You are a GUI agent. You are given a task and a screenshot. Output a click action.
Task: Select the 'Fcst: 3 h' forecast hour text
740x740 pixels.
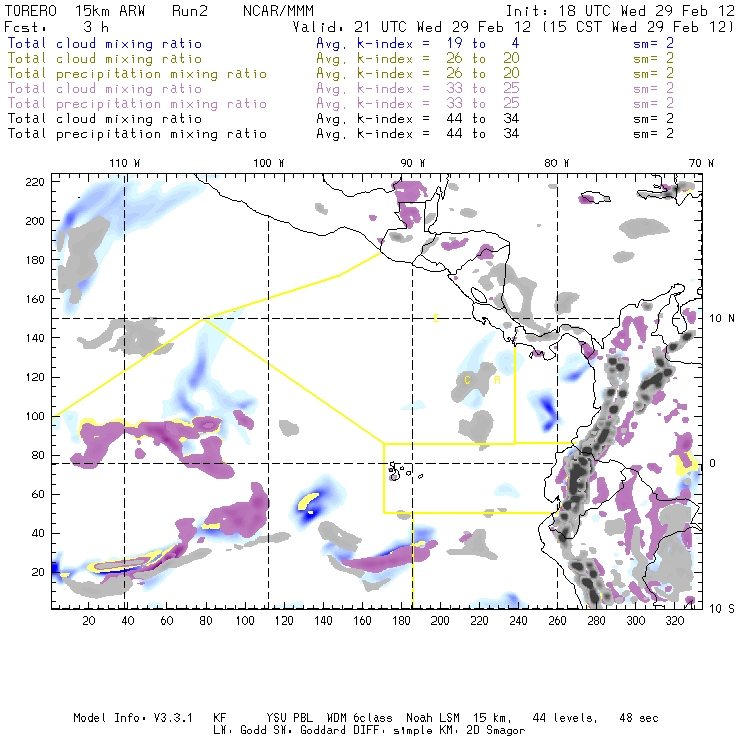[57, 27]
